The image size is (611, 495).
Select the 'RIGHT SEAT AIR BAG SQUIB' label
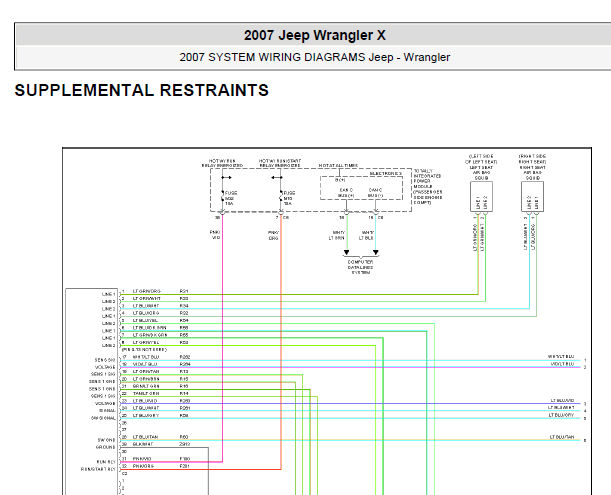point(532,172)
